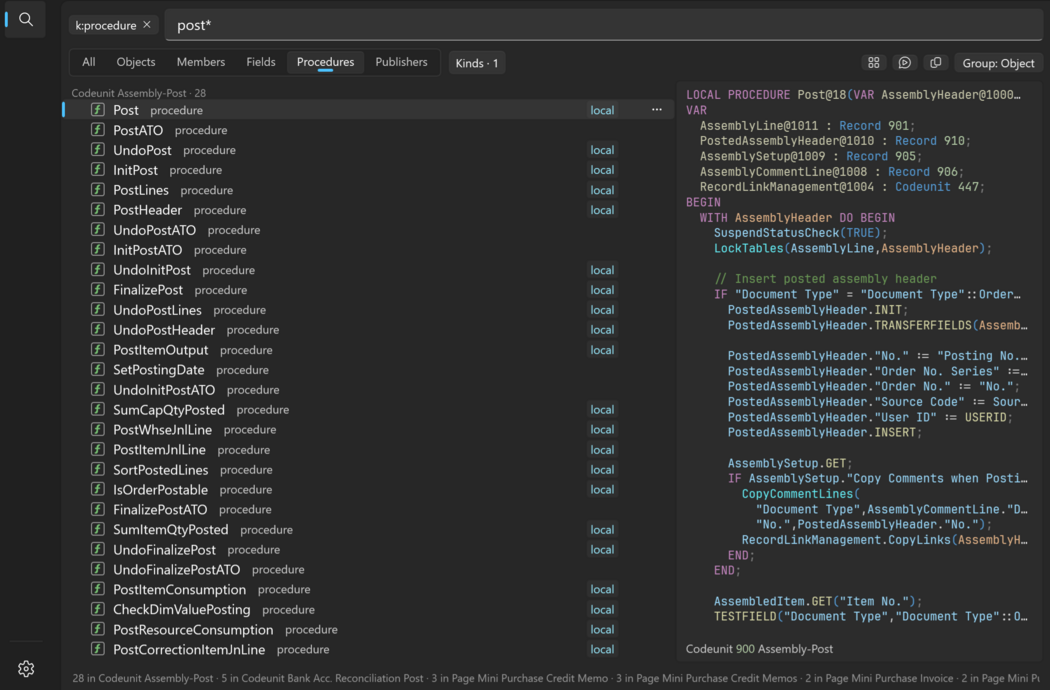Jump to 3 in Page Mini Purchase Credit Memo

pos(520,678)
